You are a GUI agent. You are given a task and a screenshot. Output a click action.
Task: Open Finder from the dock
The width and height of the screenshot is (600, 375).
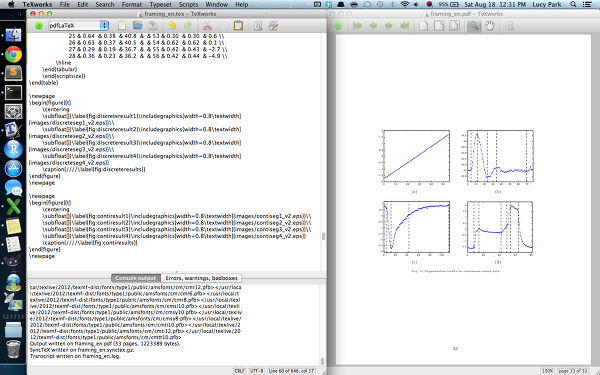click(x=13, y=35)
